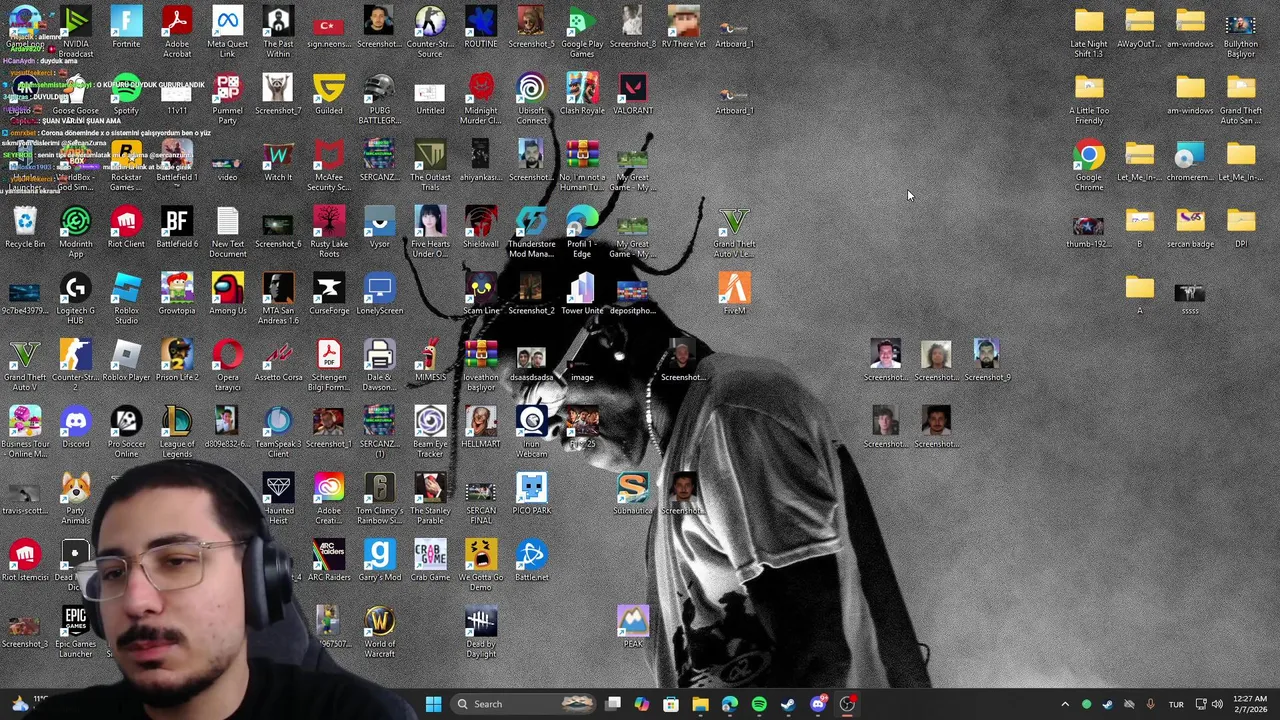Select the Discord desktop icon
The width and height of the screenshot is (1280, 720).
pos(76,427)
